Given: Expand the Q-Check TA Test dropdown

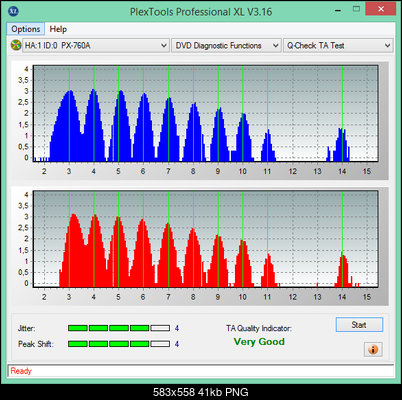Looking at the screenshot, I should (338, 46).
